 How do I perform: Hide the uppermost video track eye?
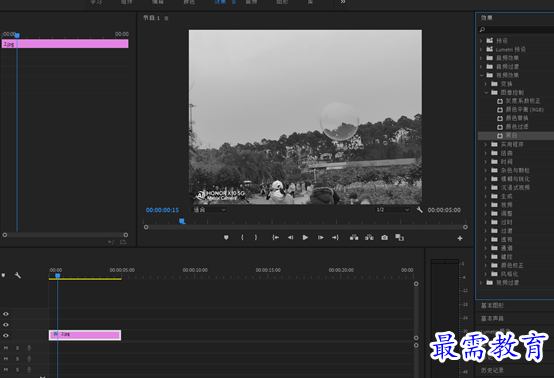coord(6,314)
